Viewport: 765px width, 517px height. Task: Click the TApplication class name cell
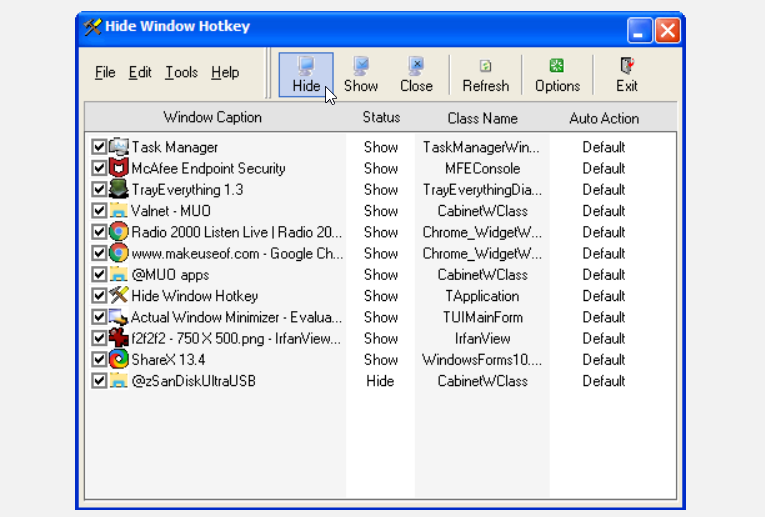(x=482, y=296)
